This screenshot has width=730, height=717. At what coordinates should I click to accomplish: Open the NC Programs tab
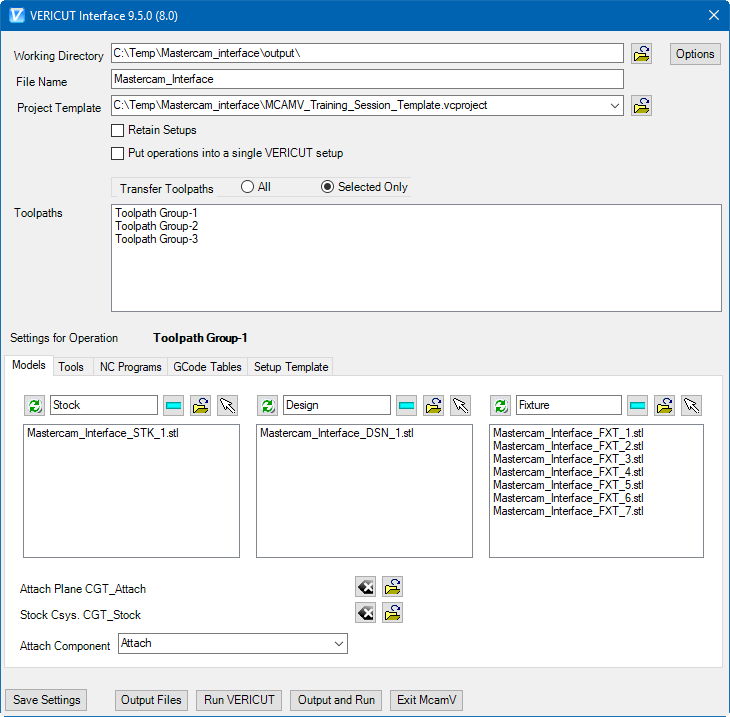130,367
